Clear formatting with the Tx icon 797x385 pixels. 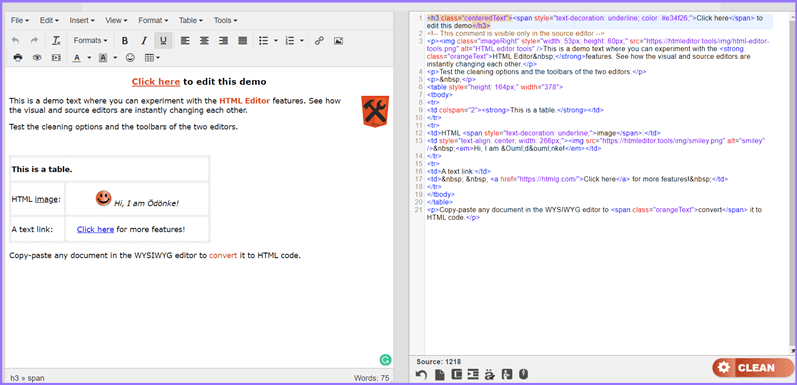point(56,41)
